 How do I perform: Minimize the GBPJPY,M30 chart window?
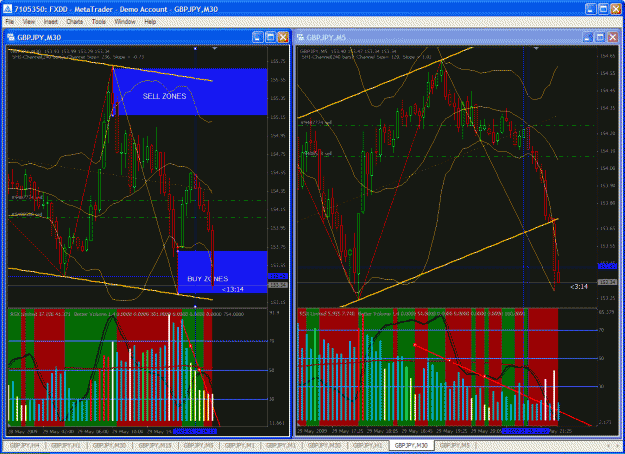pos(258,37)
